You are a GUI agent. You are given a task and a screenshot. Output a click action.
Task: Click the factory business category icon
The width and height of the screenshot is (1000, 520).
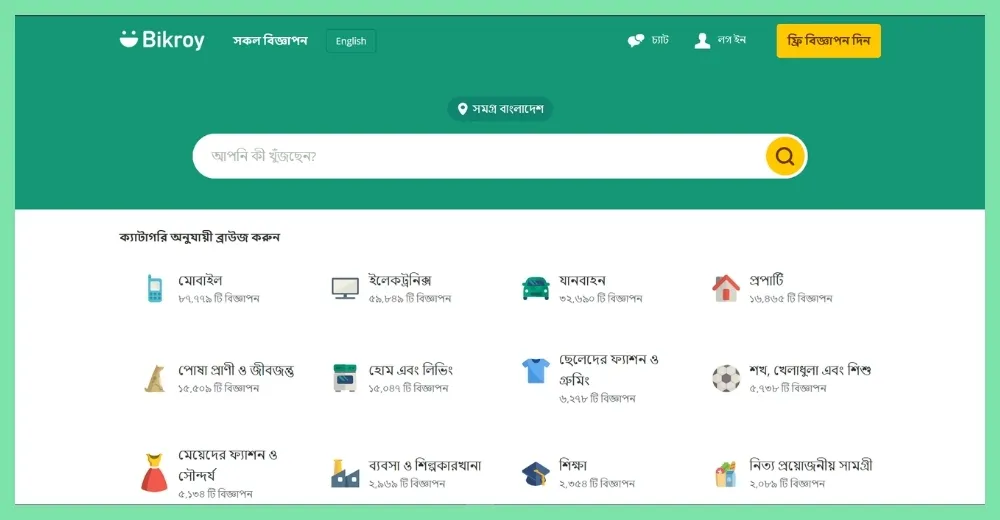345,473
